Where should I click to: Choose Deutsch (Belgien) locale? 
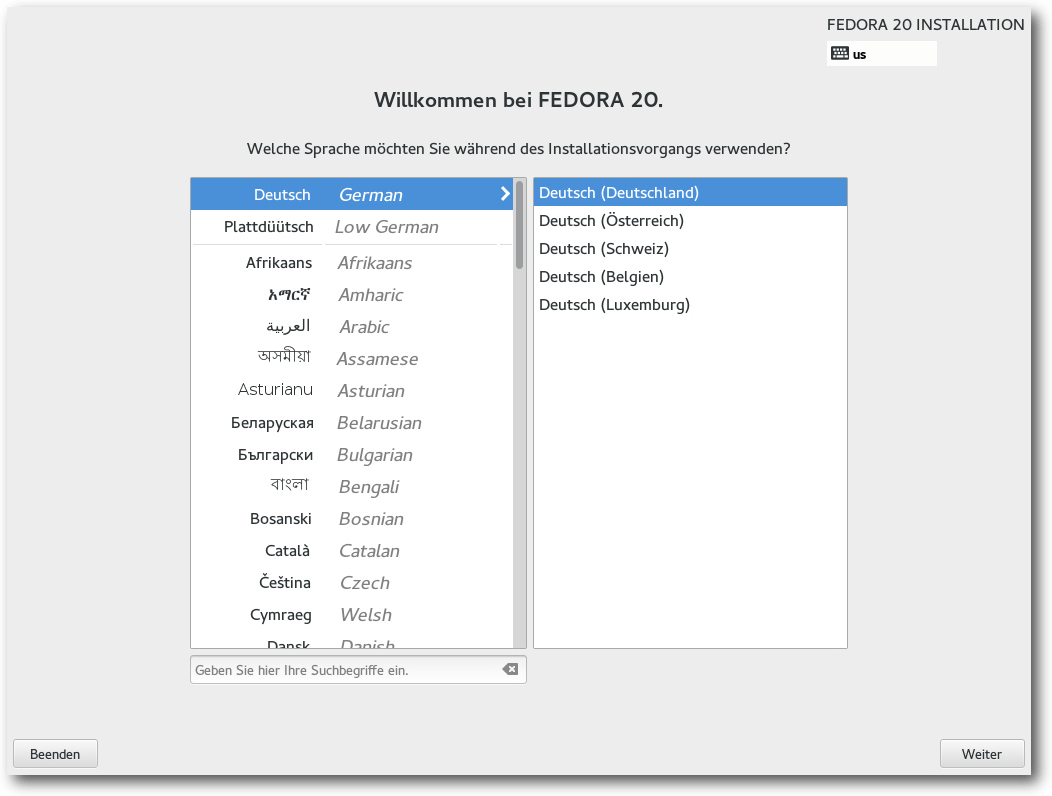tap(690, 277)
